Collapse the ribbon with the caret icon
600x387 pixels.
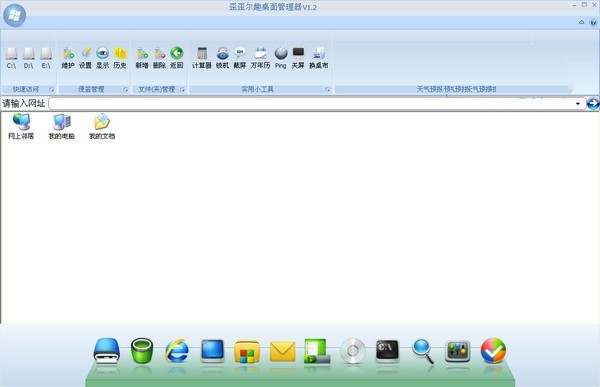tap(582, 22)
